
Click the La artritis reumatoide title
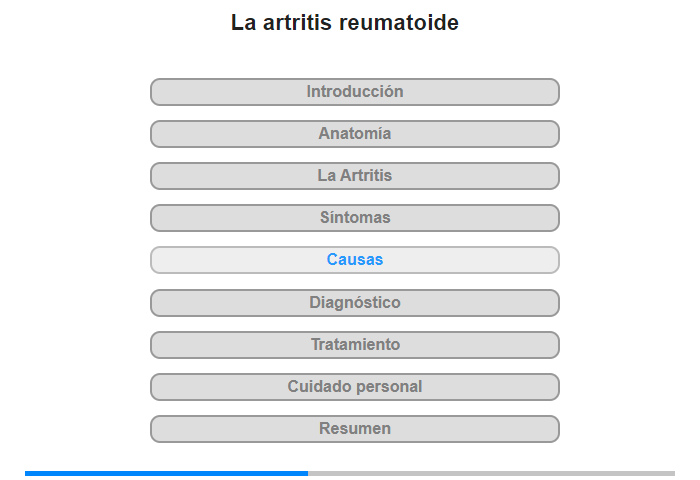pyautogui.click(x=345, y=22)
